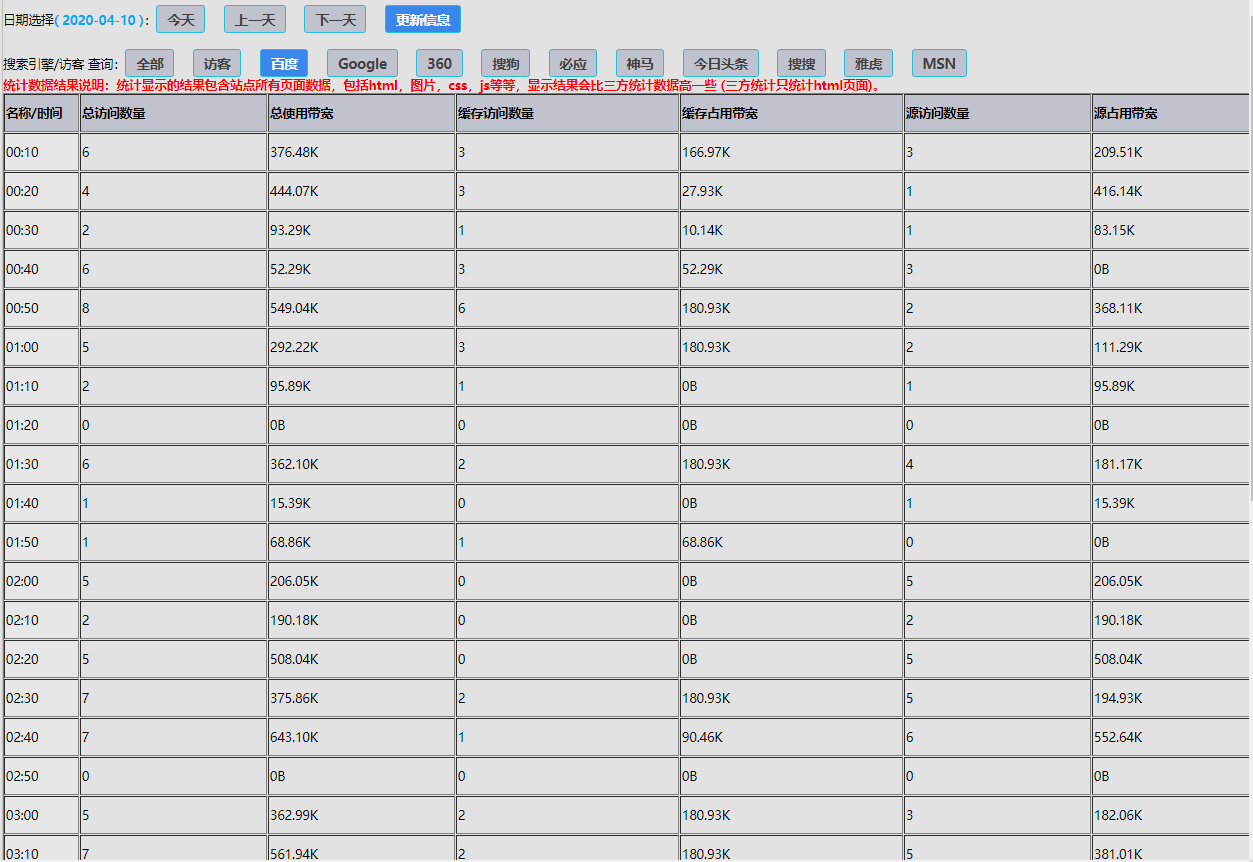This screenshot has width=1253, height=862.
Task: Click the 2020-04-10 date text
Action: pyautogui.click(x=98, y=20)
